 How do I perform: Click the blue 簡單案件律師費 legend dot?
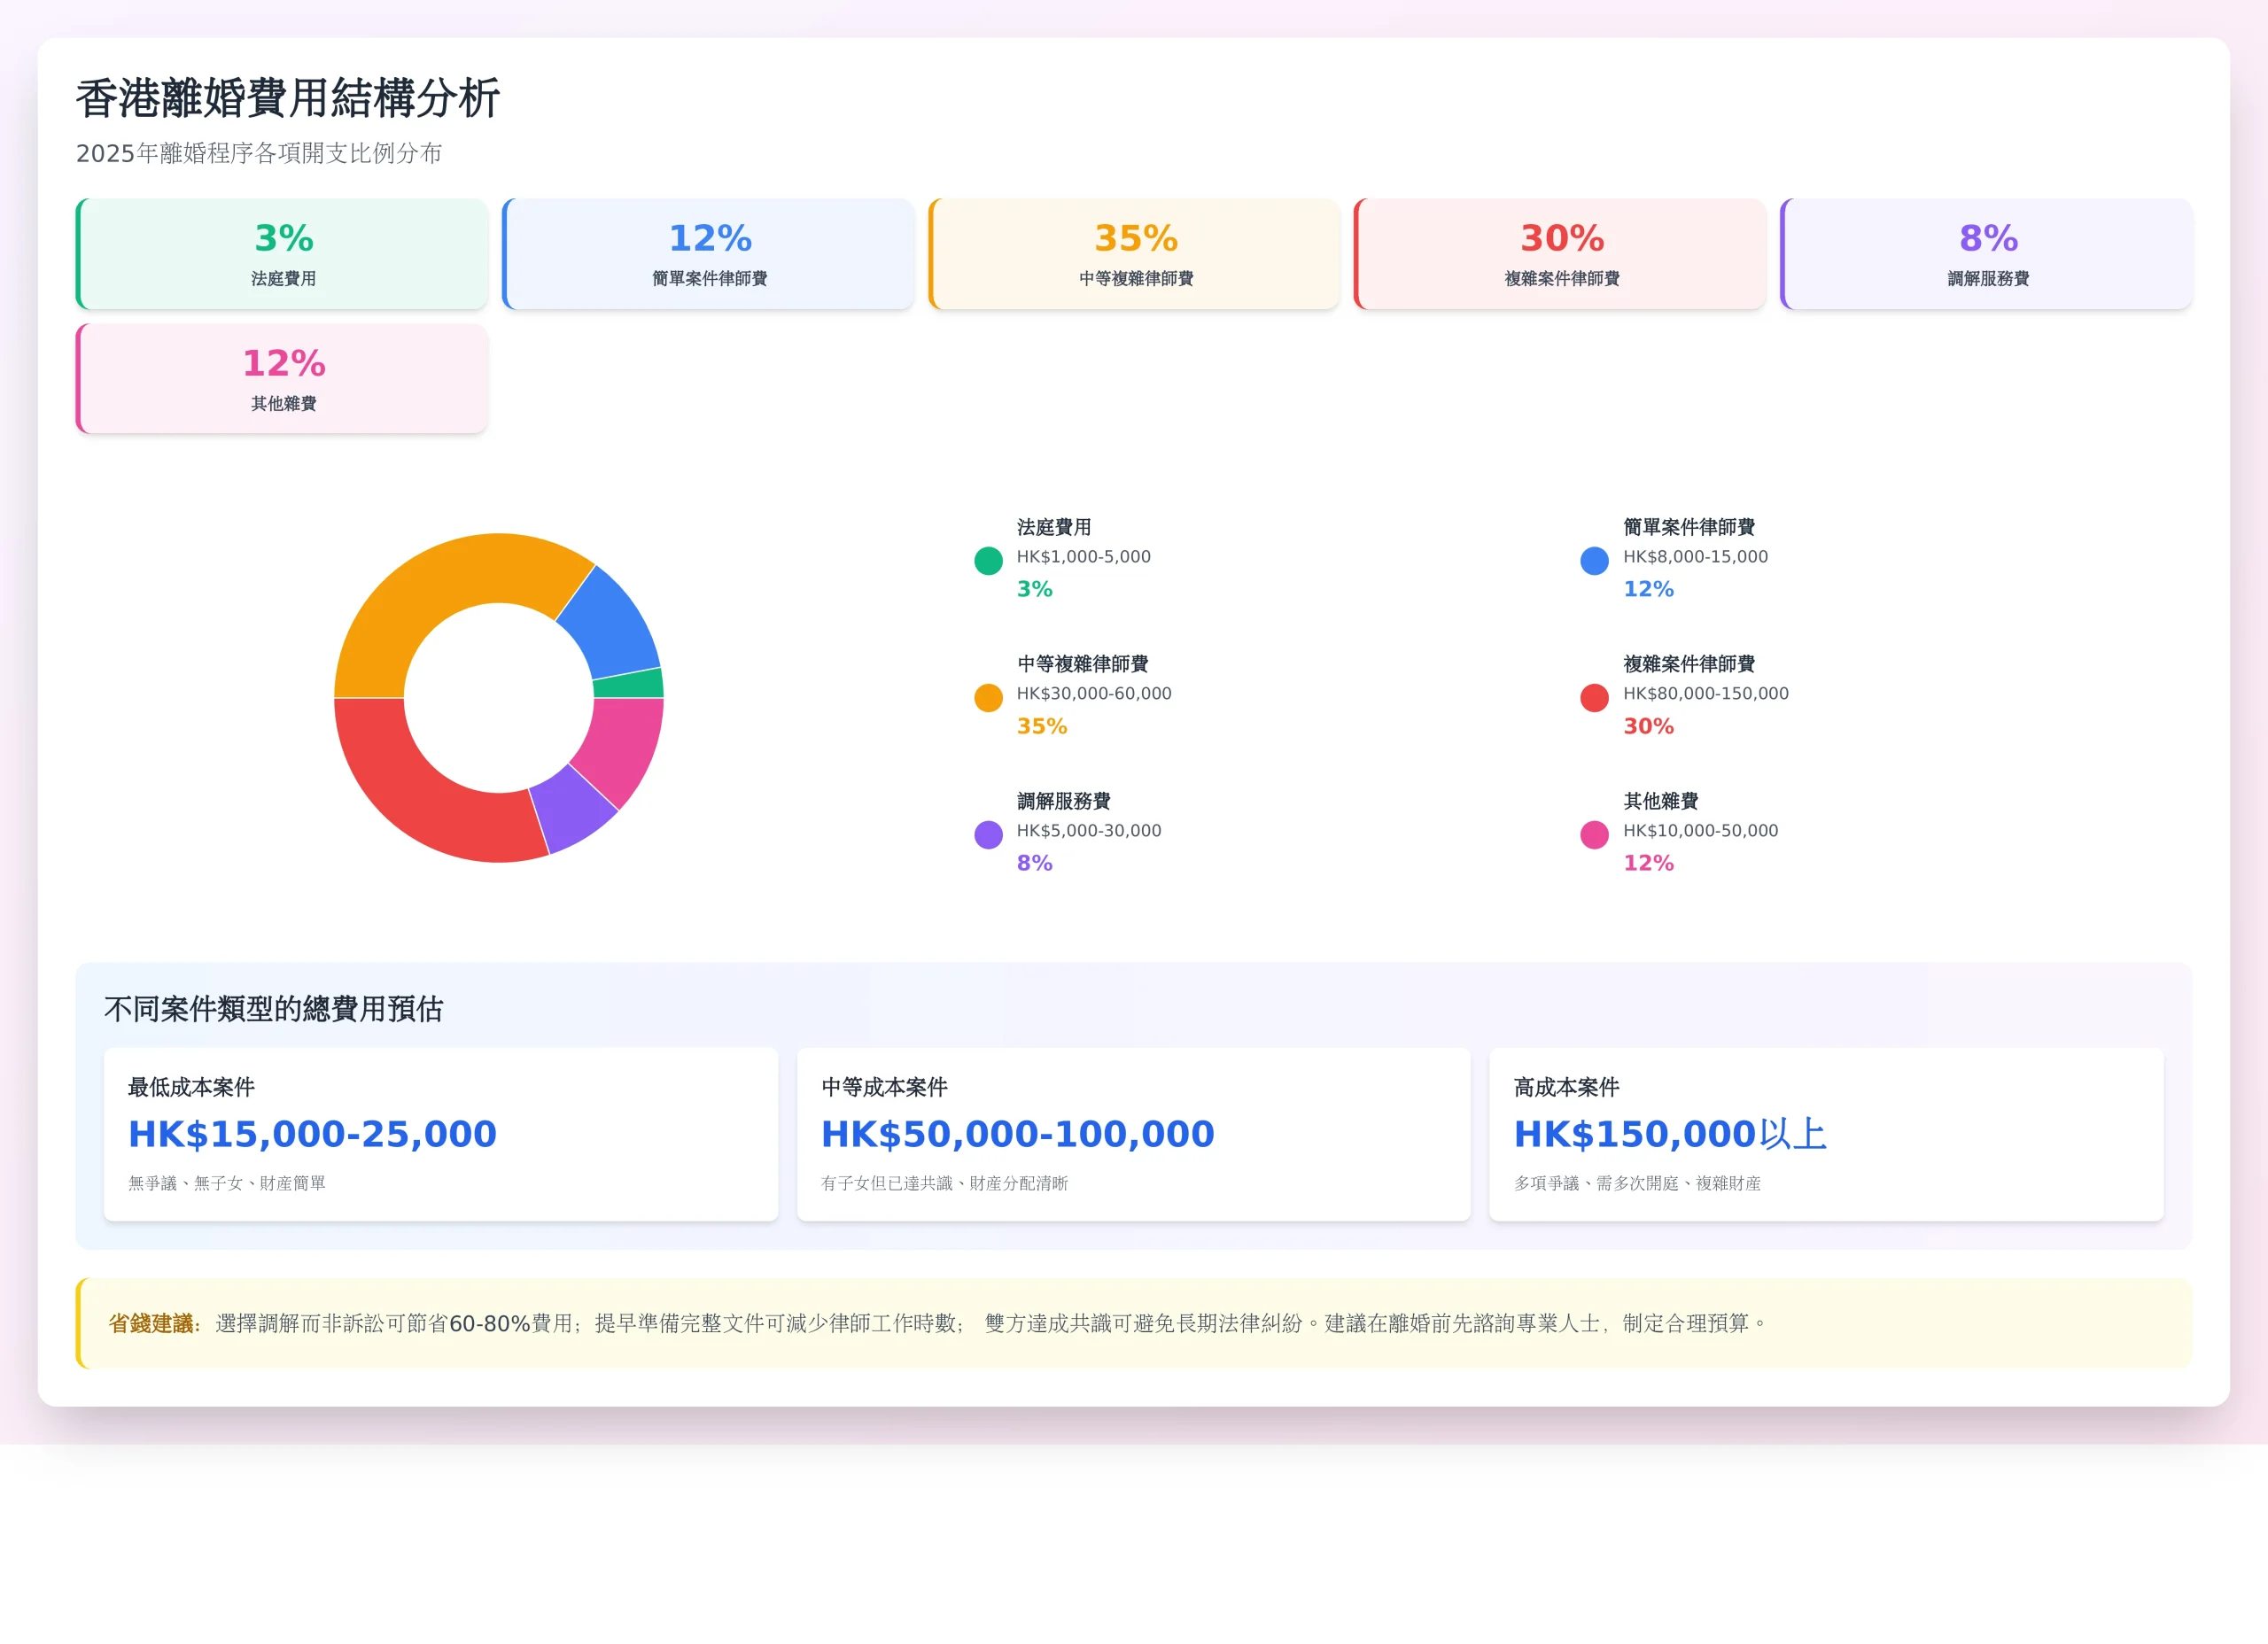1594,561
